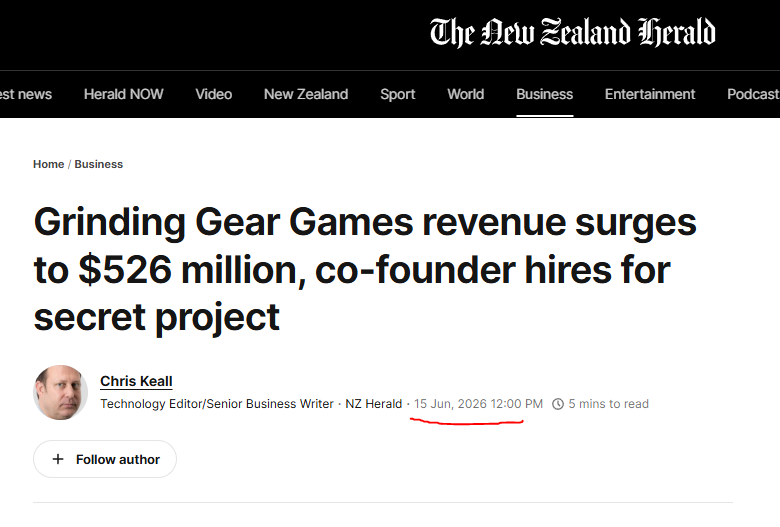780x527 pixels.
Task: Open Chris Keall's author profile photo
Action: point(60,392)
